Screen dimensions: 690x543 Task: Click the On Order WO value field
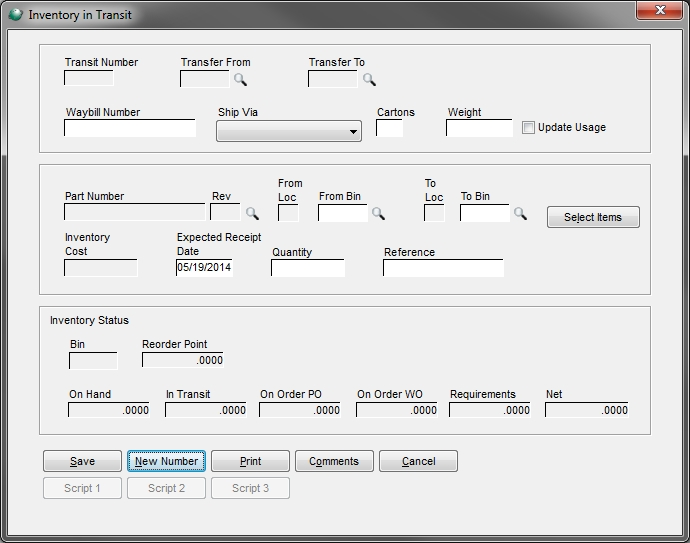(x=397, y=410)
